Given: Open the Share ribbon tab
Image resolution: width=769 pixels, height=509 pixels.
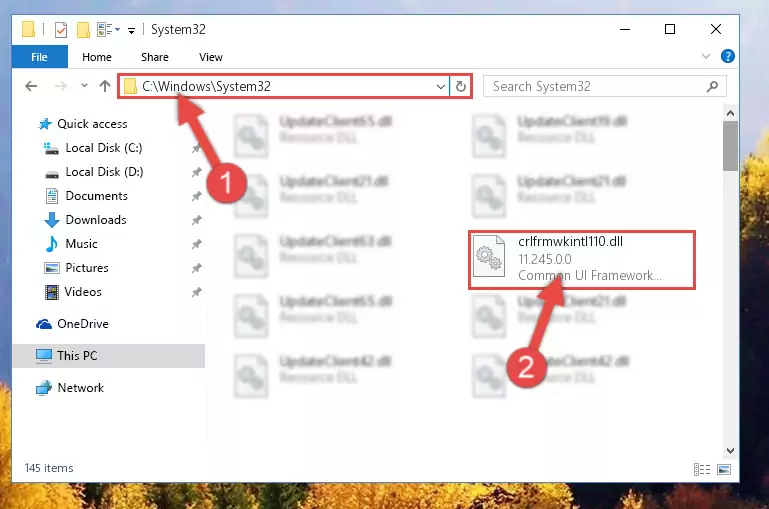Looking at the screenshot, I should pyautogui.click(x=155, y=57).
